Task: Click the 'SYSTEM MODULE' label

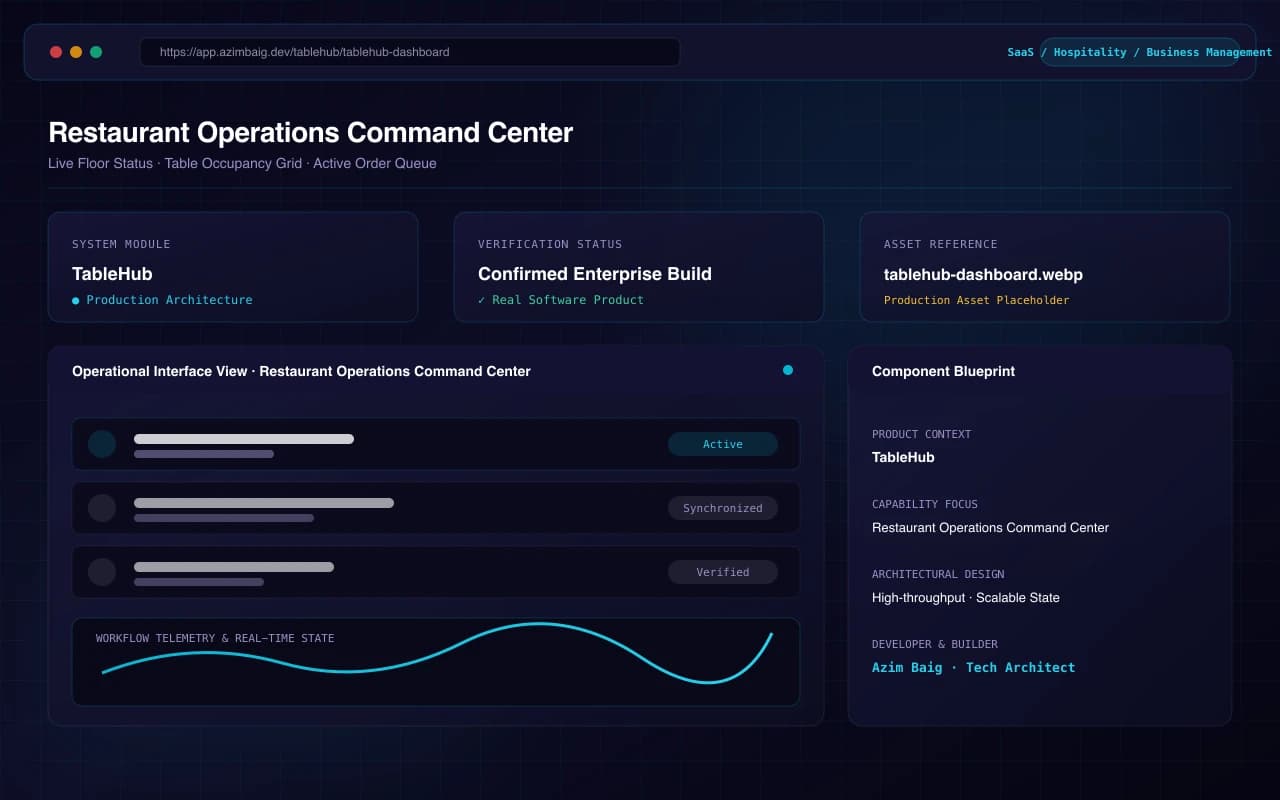Action: pyautogui.click(x=121, y=244)
